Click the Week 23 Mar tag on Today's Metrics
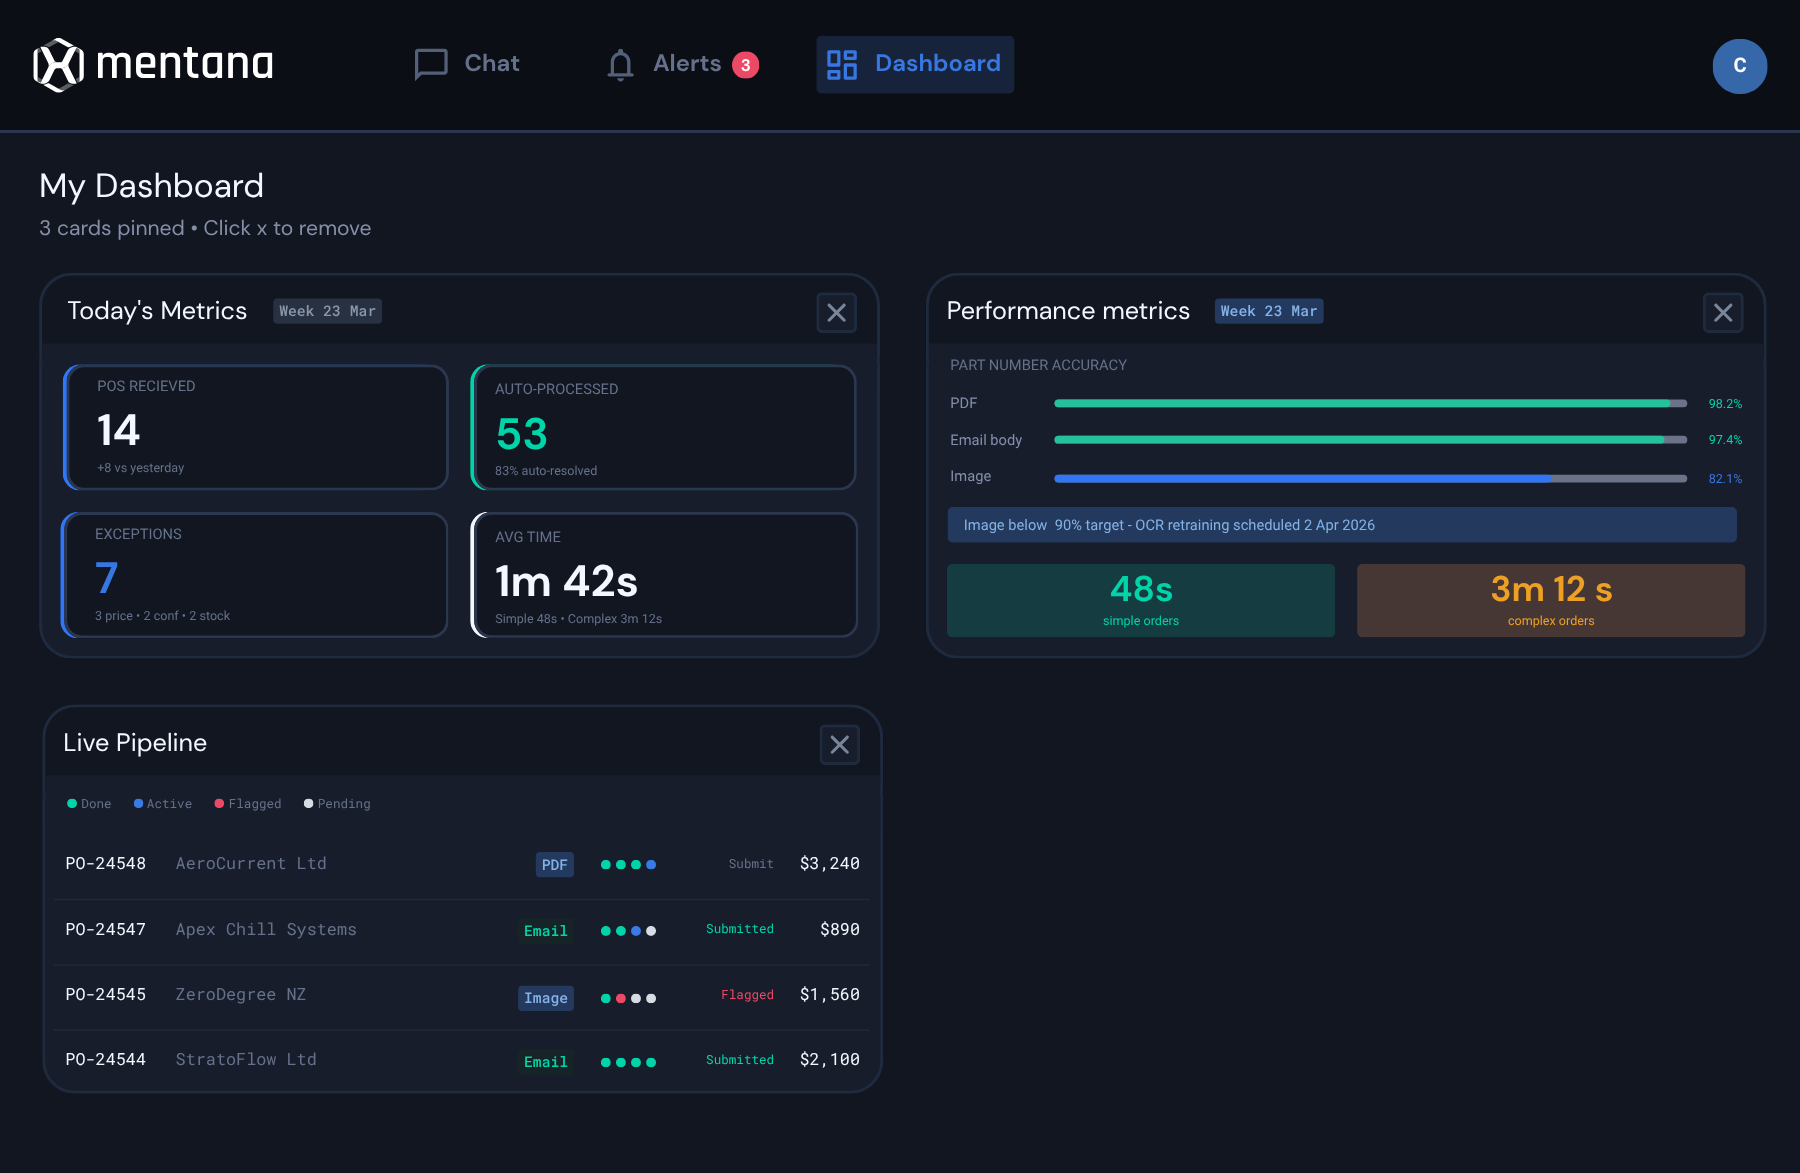 [328, 311]
